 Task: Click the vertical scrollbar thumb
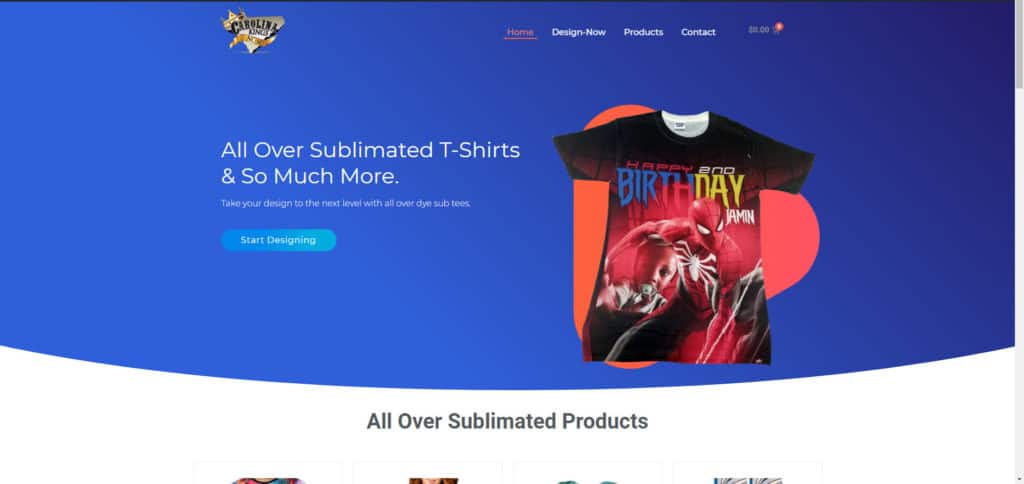pyautogui.click(x=1019, y=44)
